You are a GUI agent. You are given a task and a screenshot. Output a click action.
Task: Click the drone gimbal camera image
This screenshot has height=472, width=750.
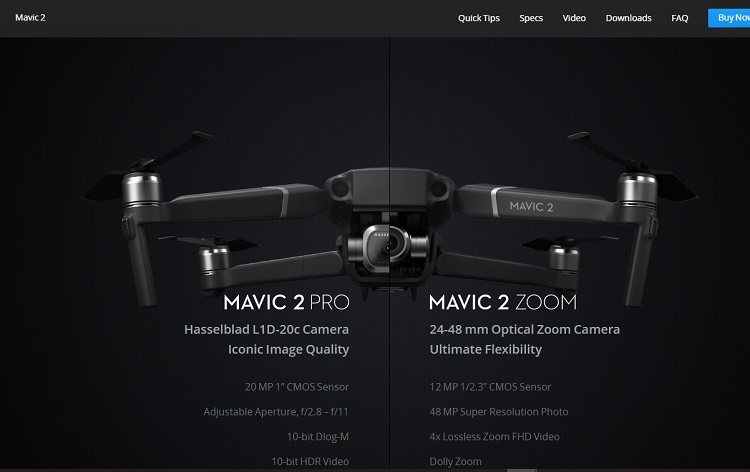click(389, 246)
